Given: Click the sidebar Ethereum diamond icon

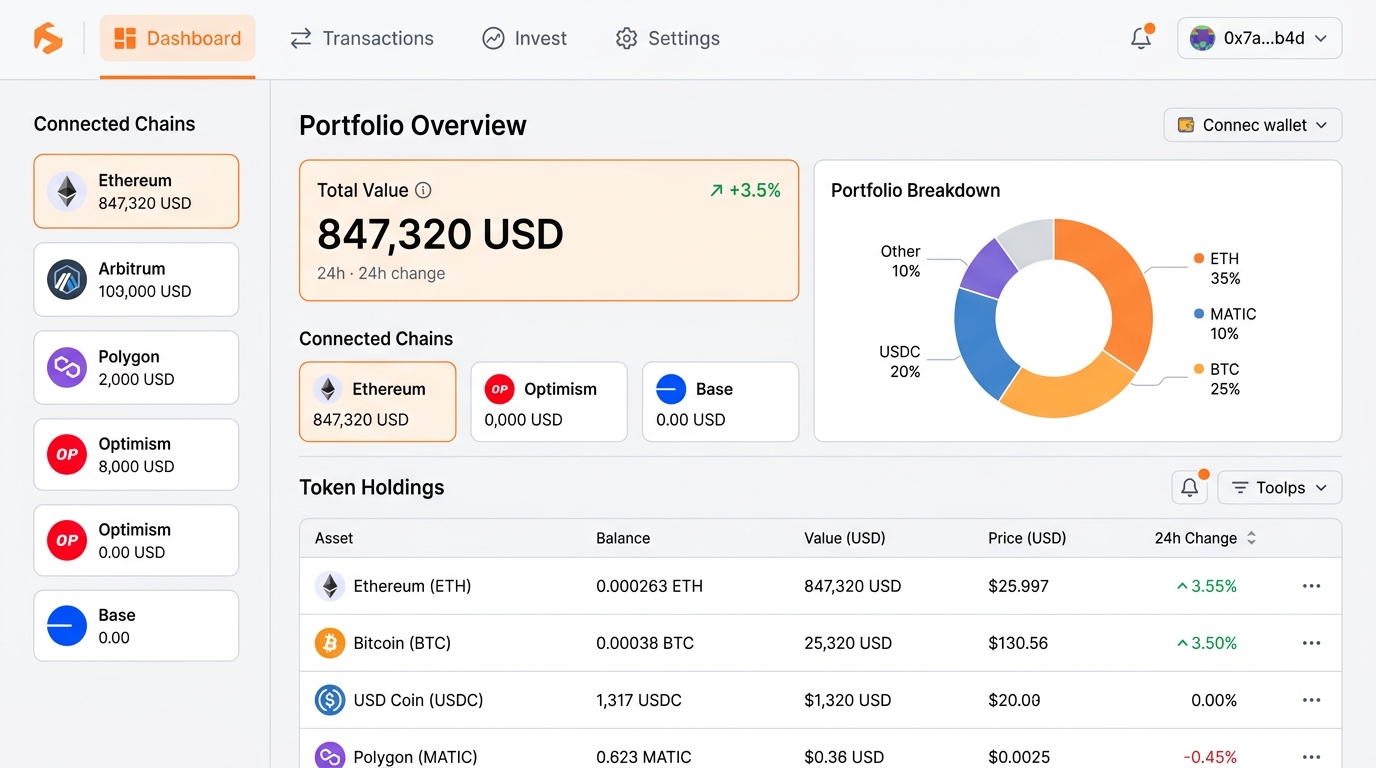Looking at the screenshot, I should tap(67, 191).
